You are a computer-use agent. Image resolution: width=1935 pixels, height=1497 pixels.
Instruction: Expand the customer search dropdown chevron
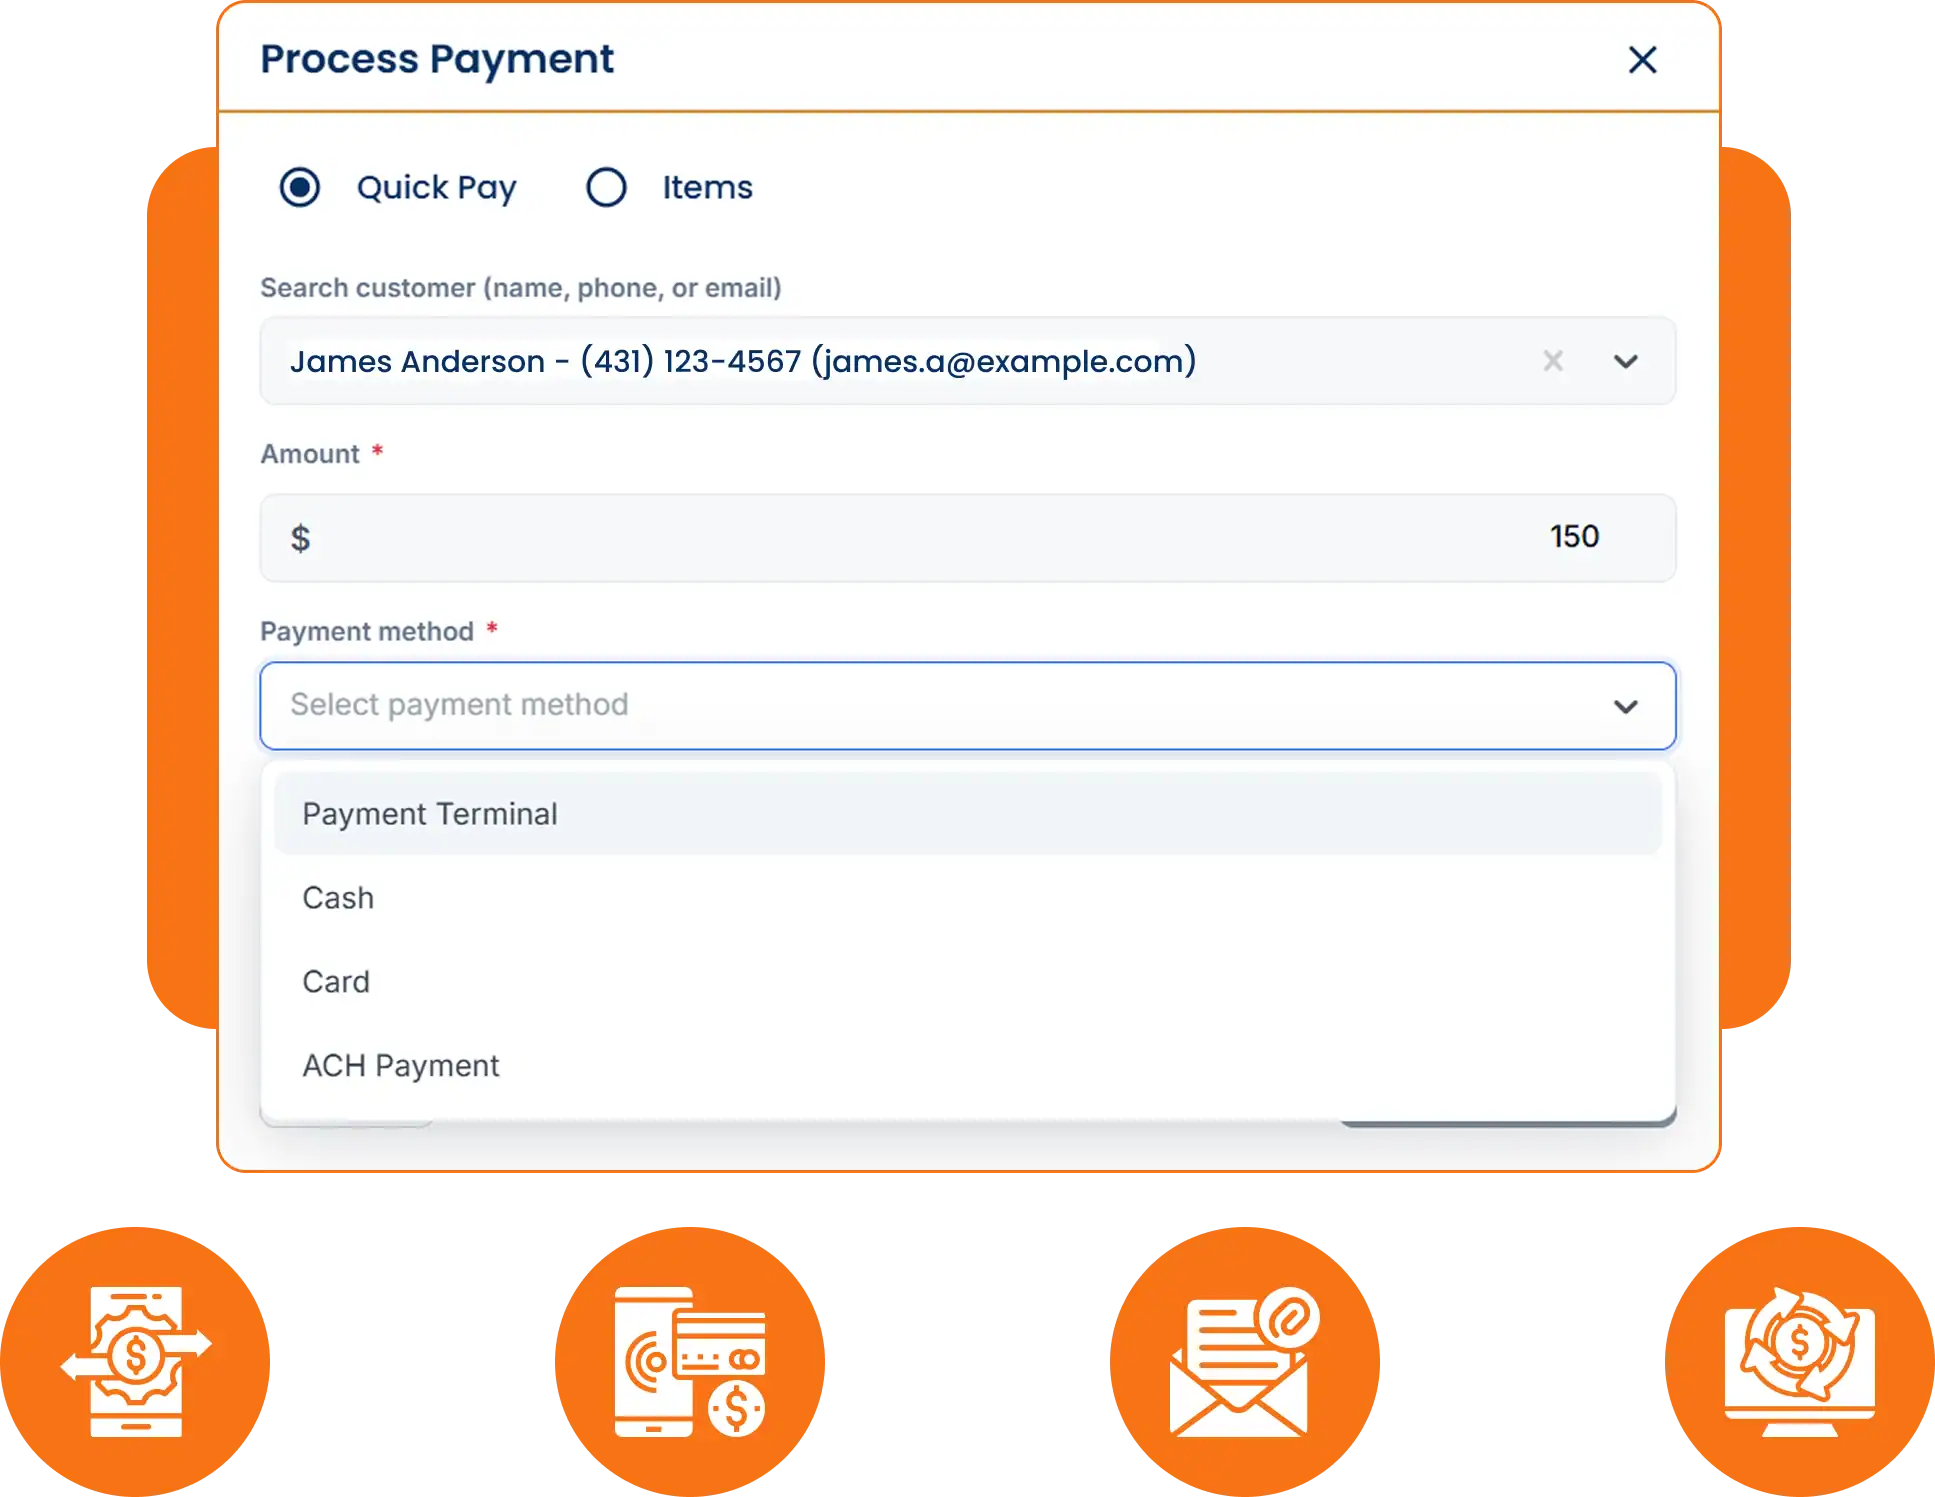(1626, 361)
